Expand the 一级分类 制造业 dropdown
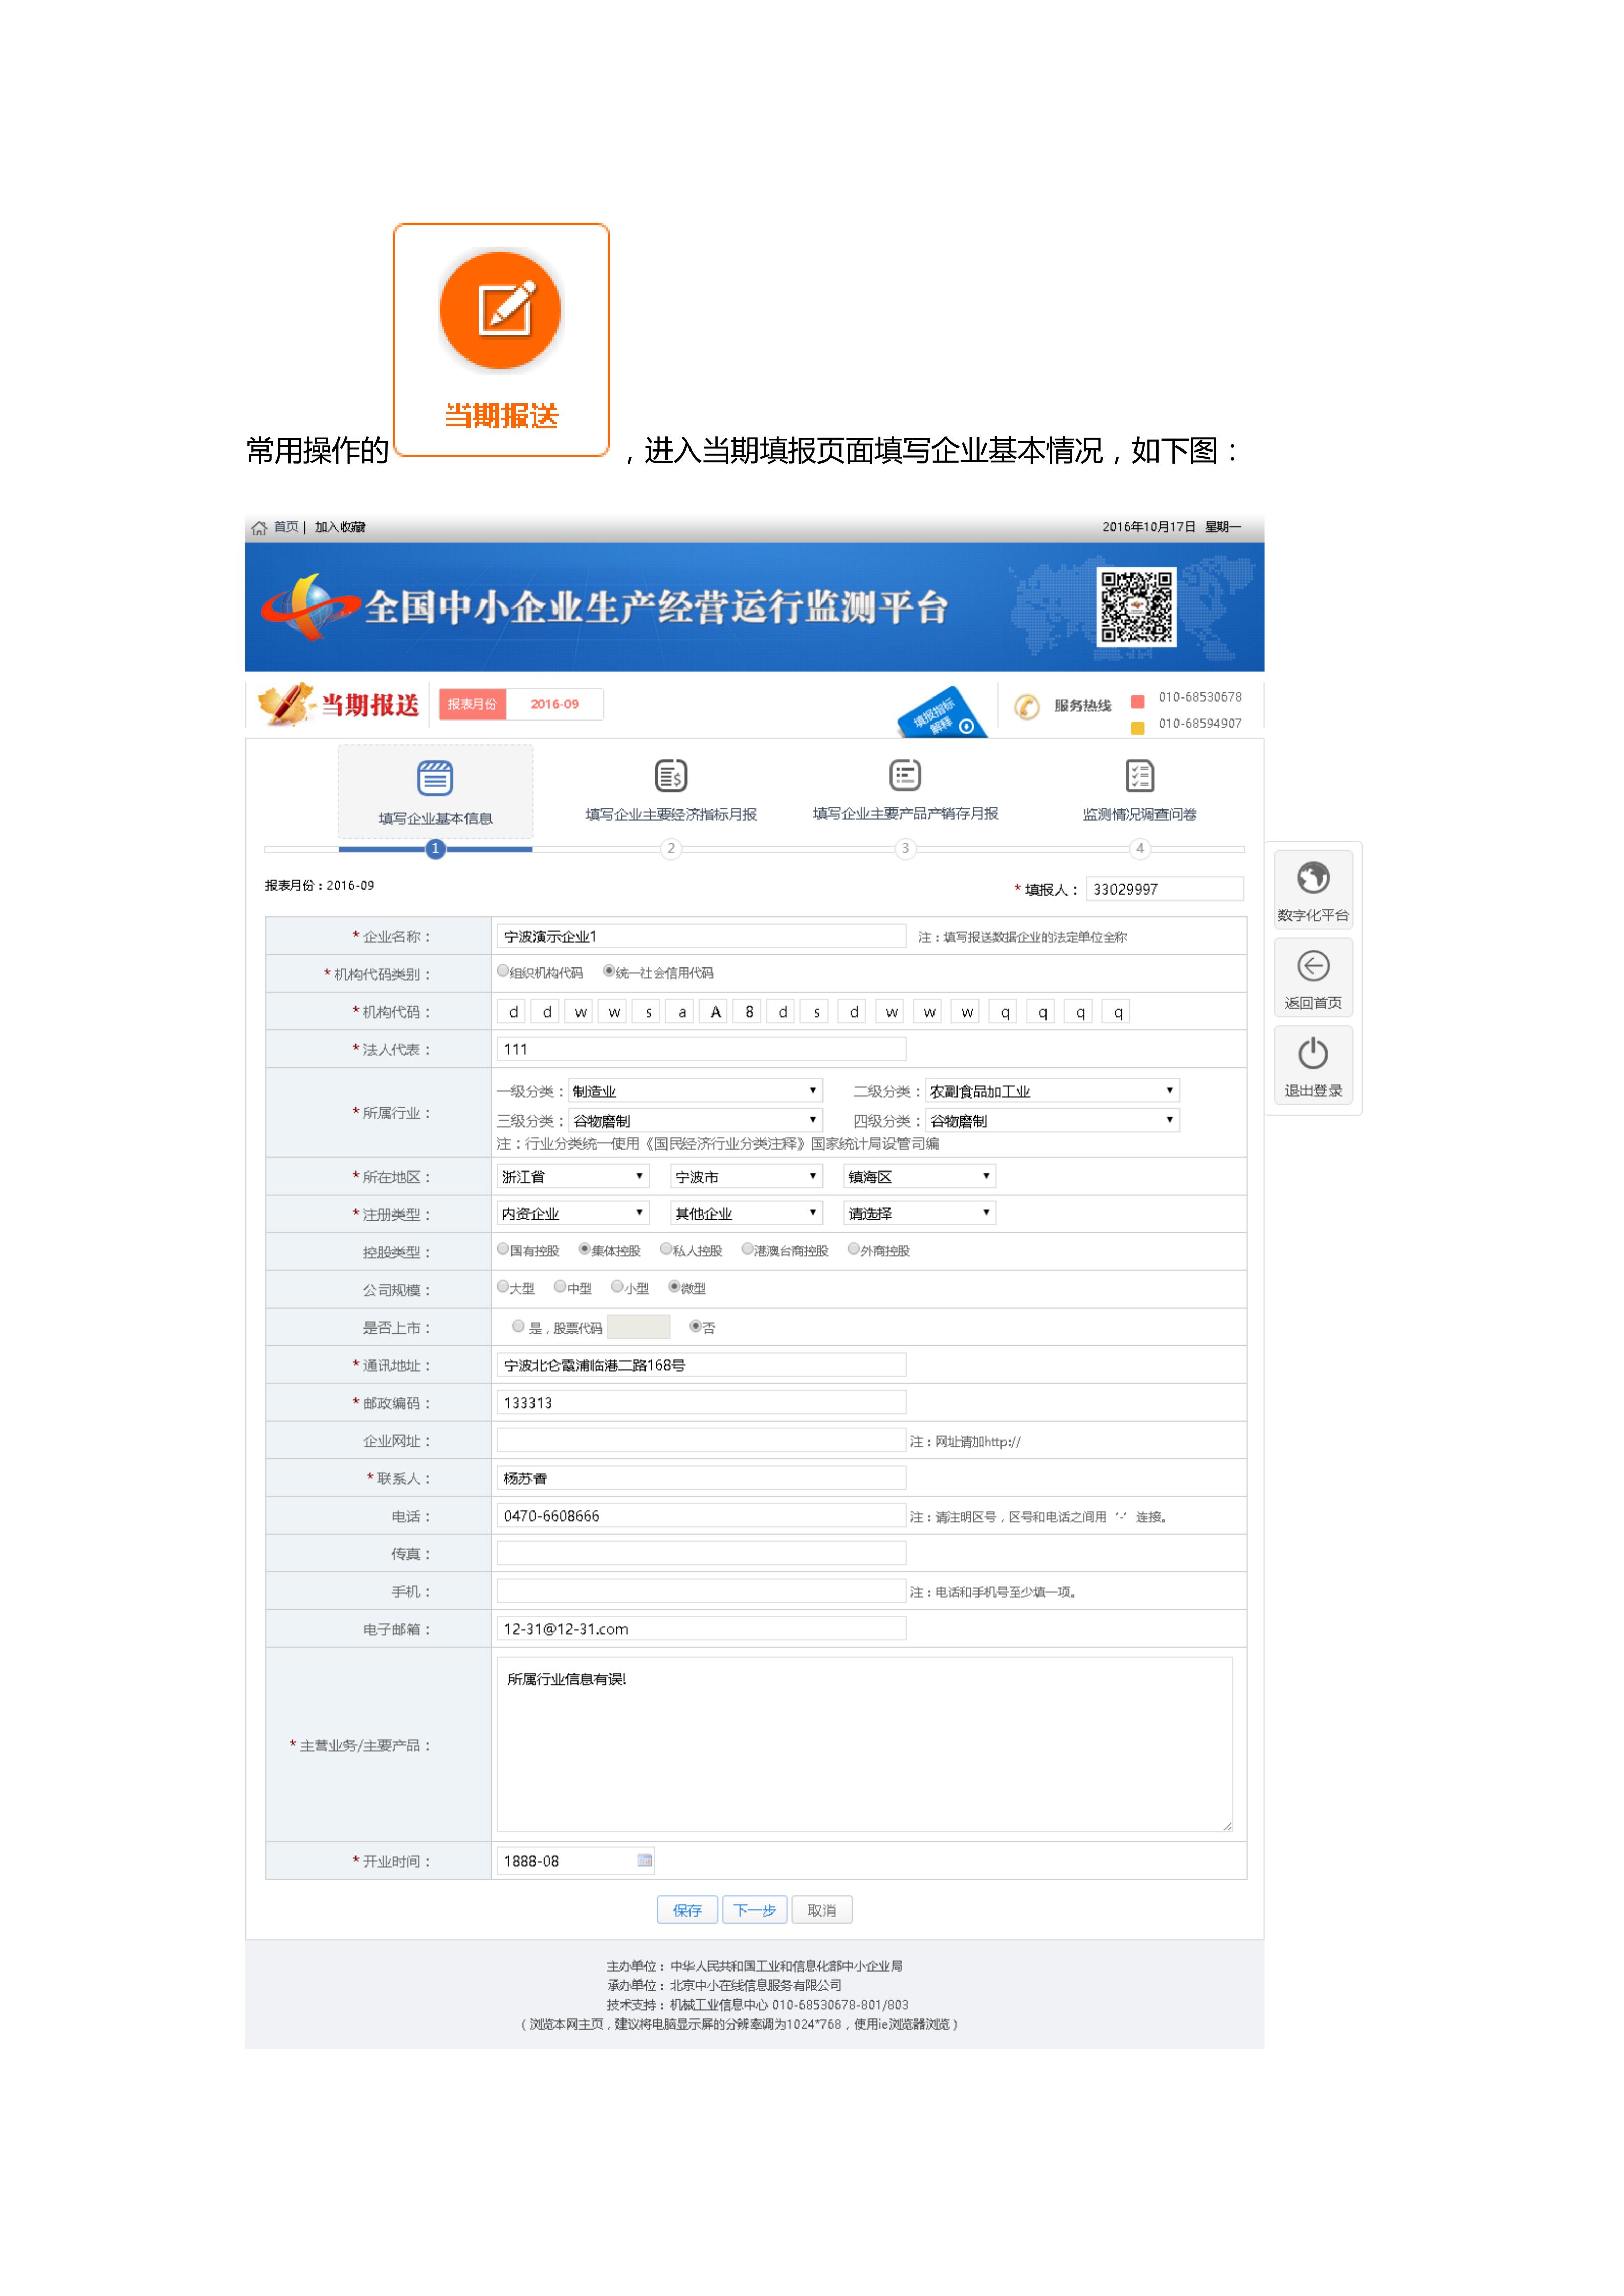This screenshot has width=1624, height=2296. tap(694, 1091)
